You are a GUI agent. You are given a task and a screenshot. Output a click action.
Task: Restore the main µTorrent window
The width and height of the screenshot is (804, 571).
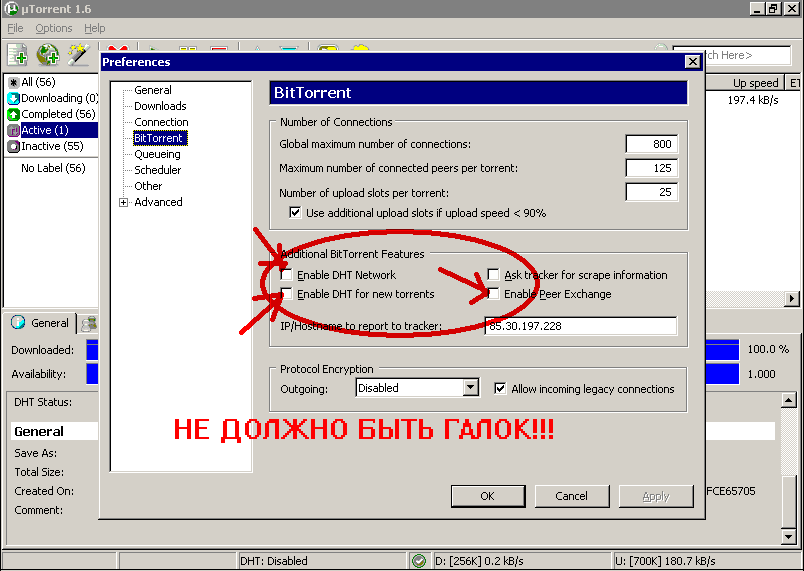[773, 9]
